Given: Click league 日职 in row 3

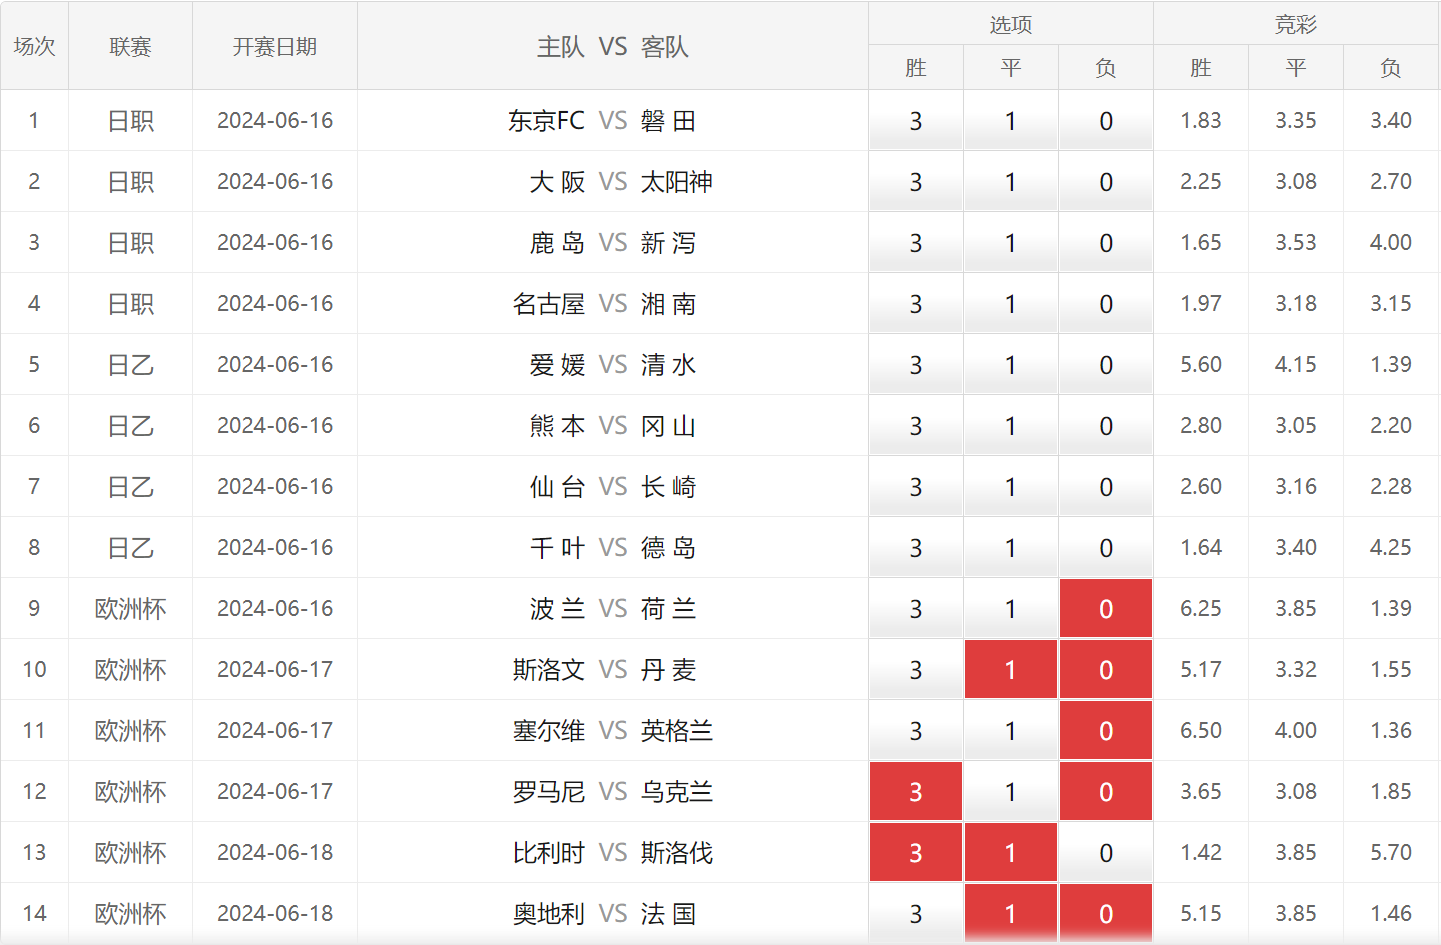Looking at the screenshot, I should point(130,243).
